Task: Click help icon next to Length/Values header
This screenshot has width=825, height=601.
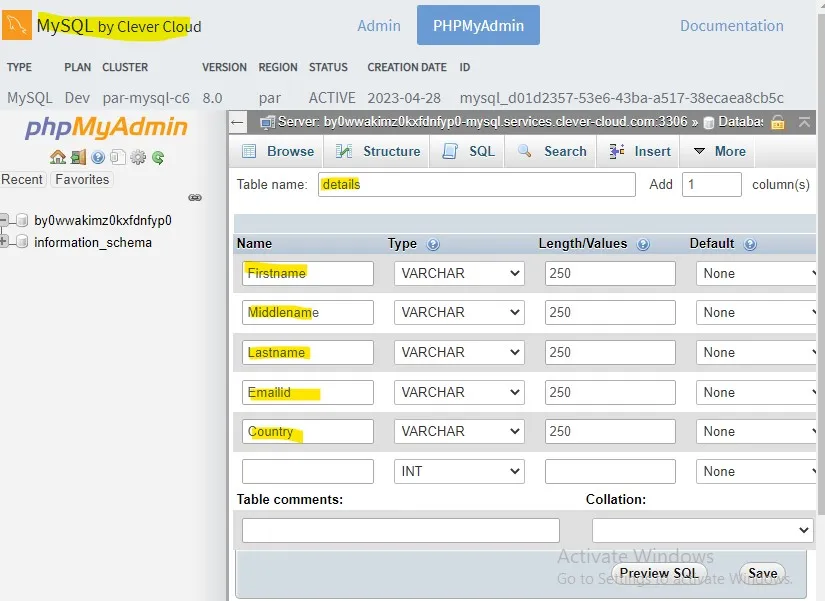Action: 643,244
